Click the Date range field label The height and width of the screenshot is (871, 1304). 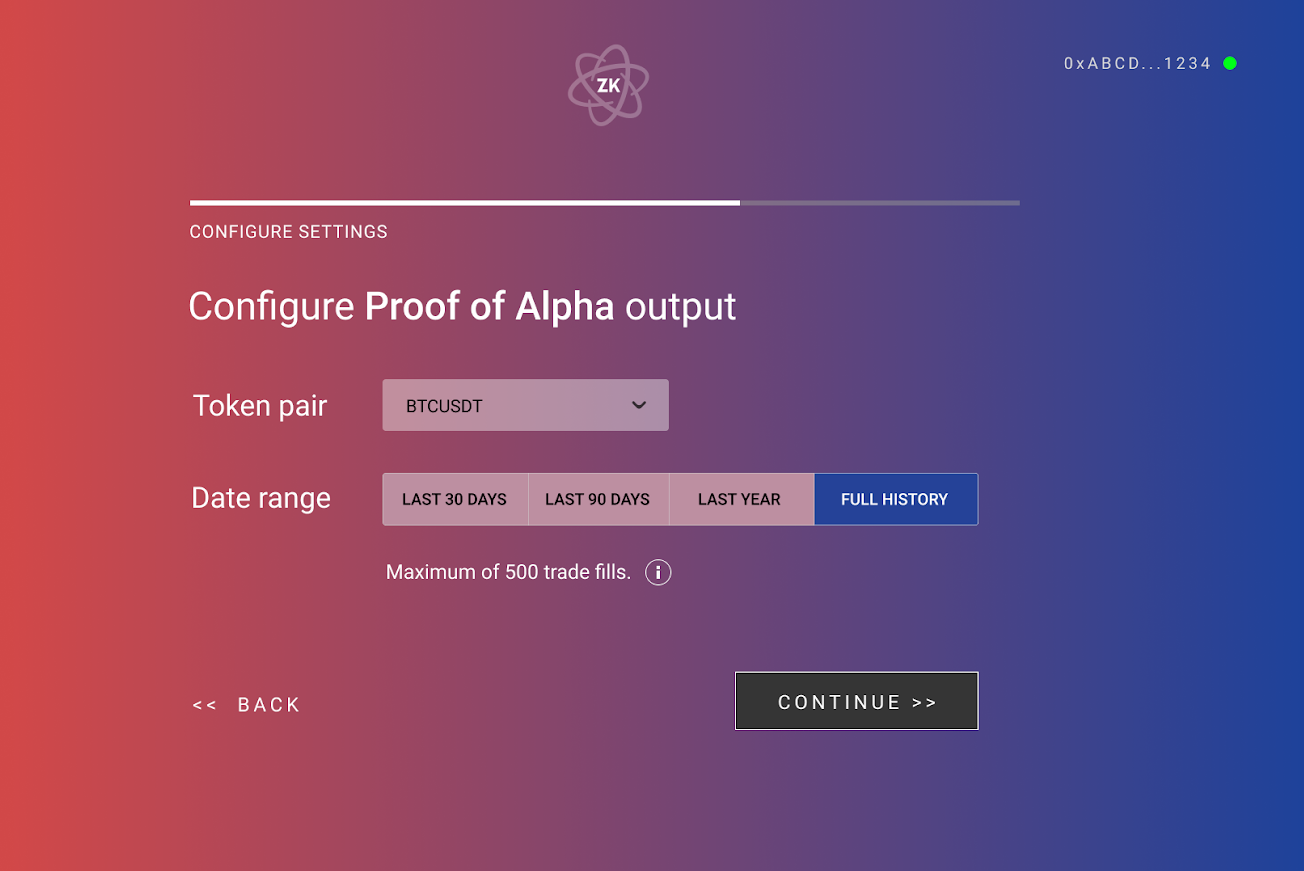tap(261, 497)
